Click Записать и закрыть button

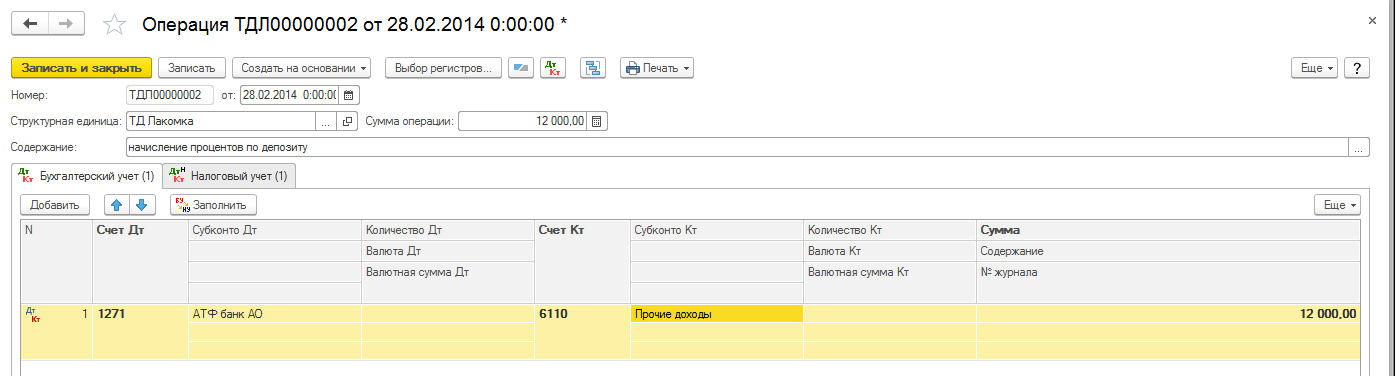pos(81,68)
